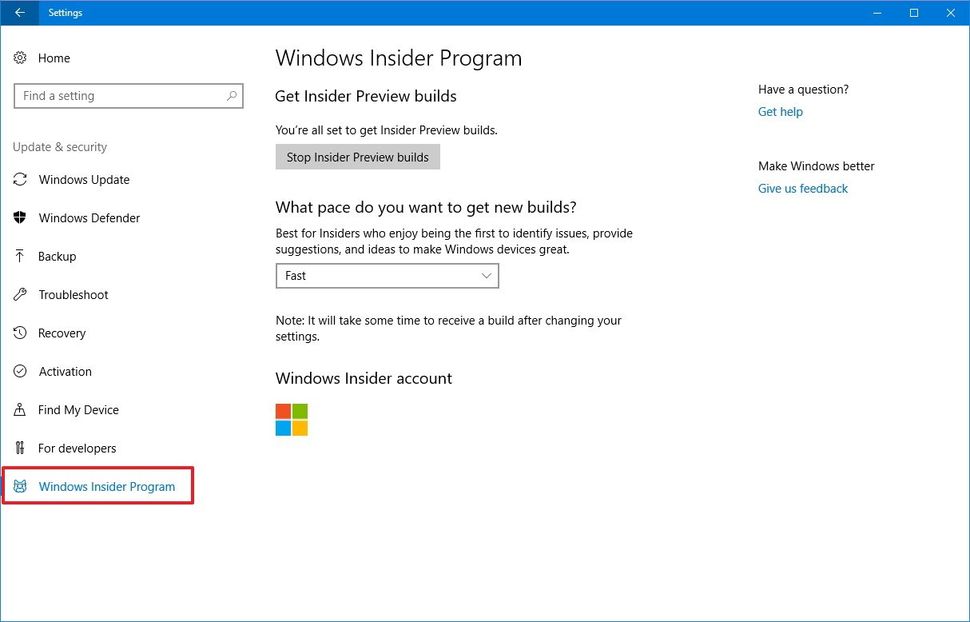Viewport: 970px width, 622px height.
Task: Click Give us feedback
Action: tap(802, 188)
